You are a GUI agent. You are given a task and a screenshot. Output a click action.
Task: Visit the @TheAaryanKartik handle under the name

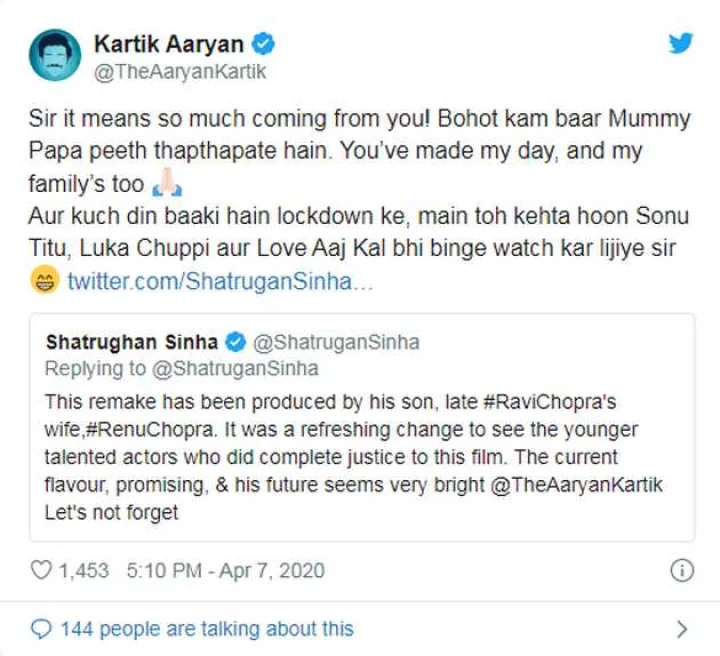click(180, 72)
